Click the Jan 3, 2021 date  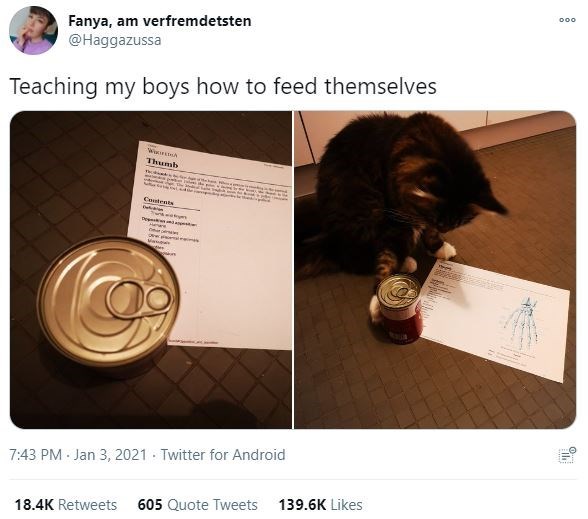(x=110, y=455)
